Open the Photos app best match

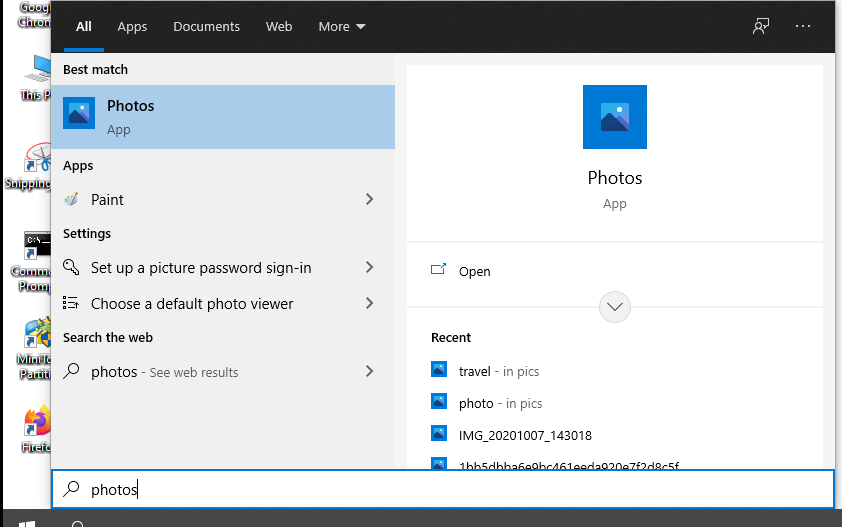[x=223, y=117]
